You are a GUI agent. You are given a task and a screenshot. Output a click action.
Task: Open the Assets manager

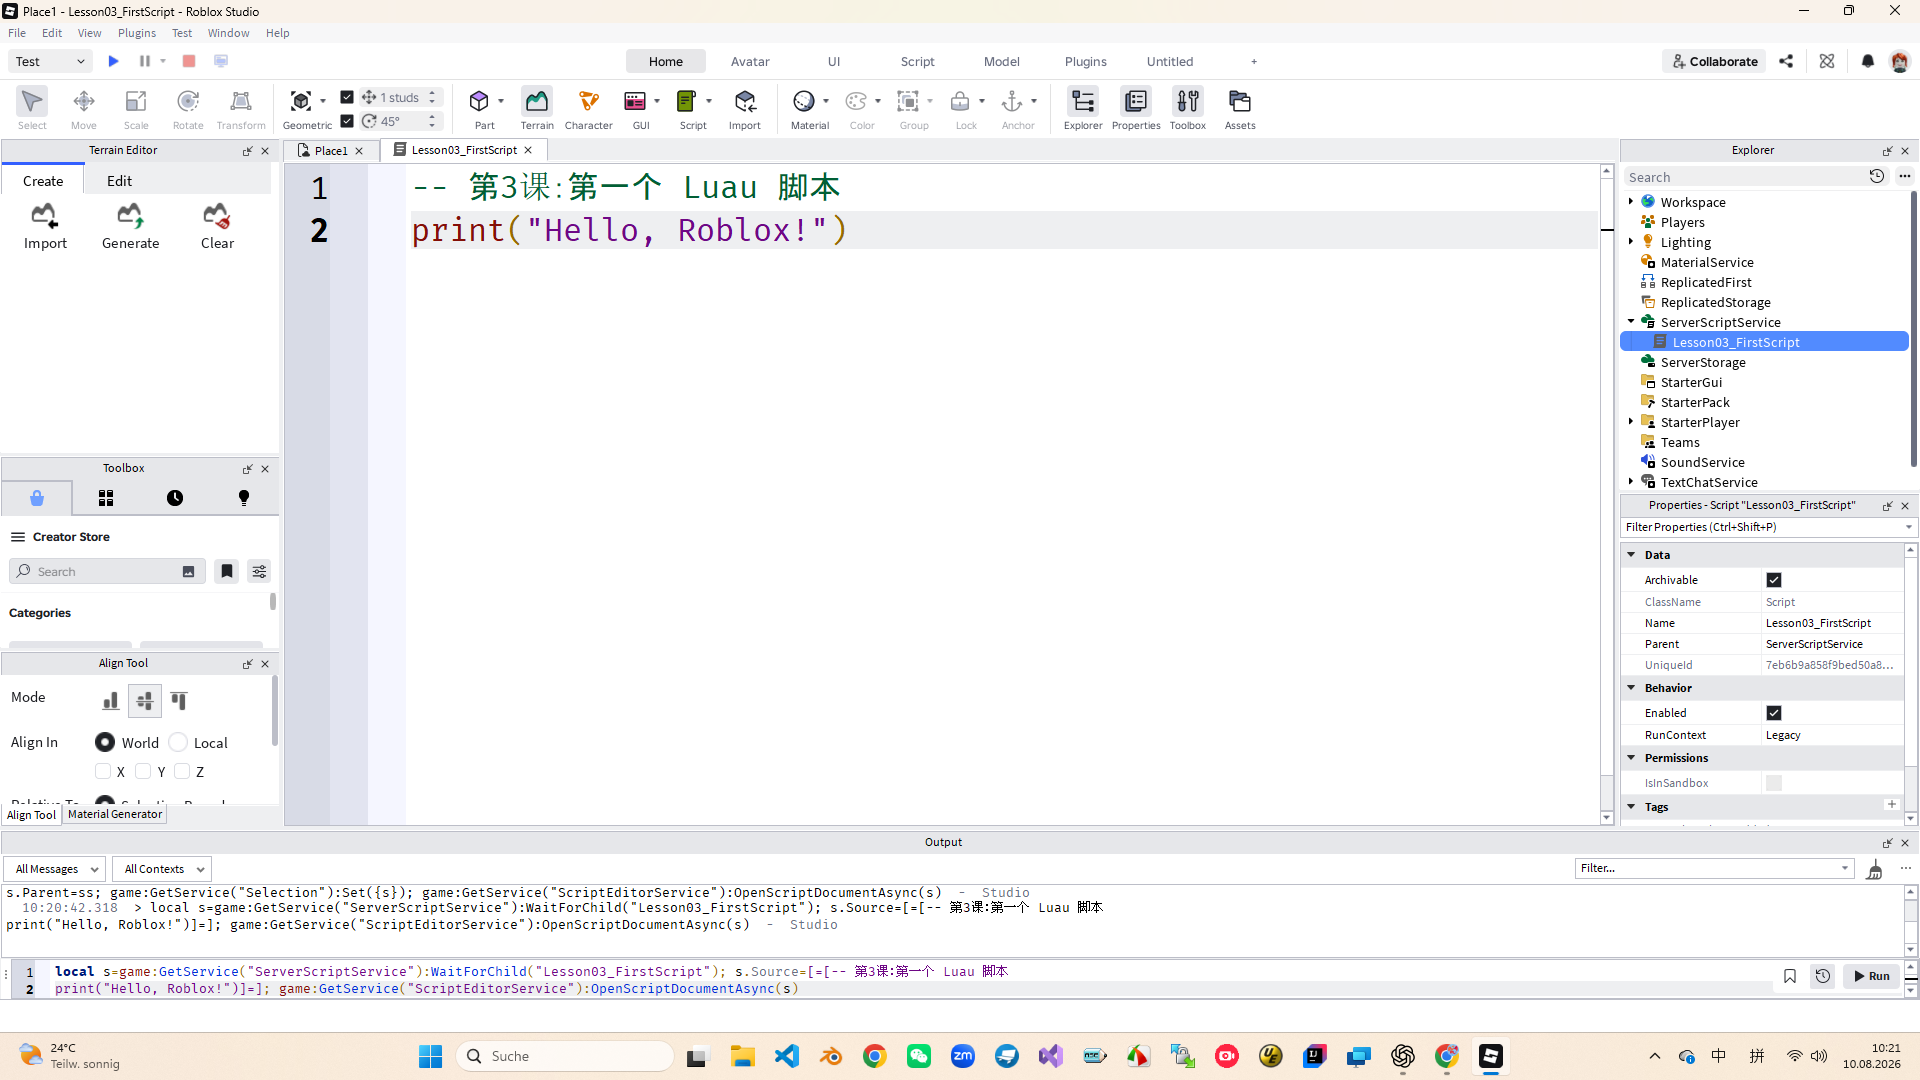coord(1240,109)
